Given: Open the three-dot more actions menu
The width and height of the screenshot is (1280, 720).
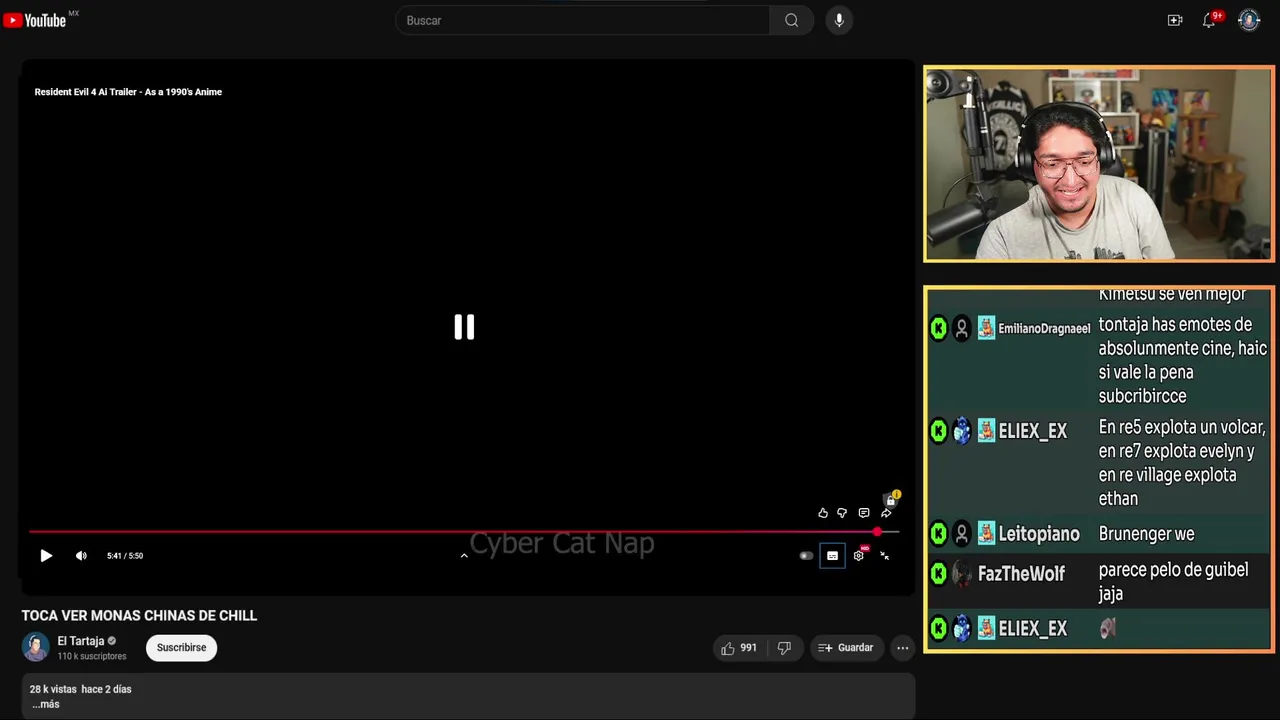Looking at the screenshot, I should pos(903,648).
